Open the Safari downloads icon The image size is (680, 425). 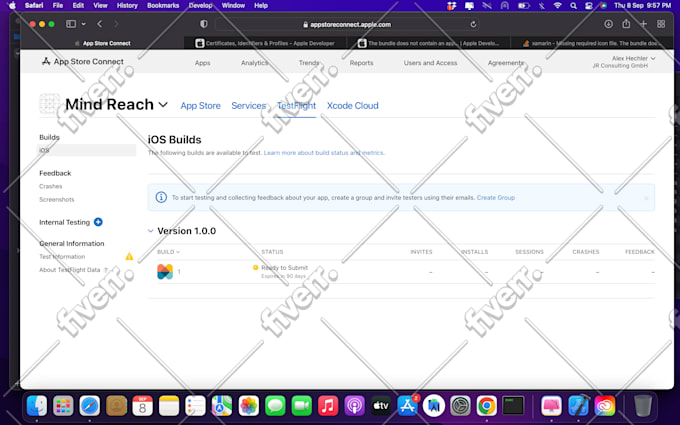coord(608,24)
